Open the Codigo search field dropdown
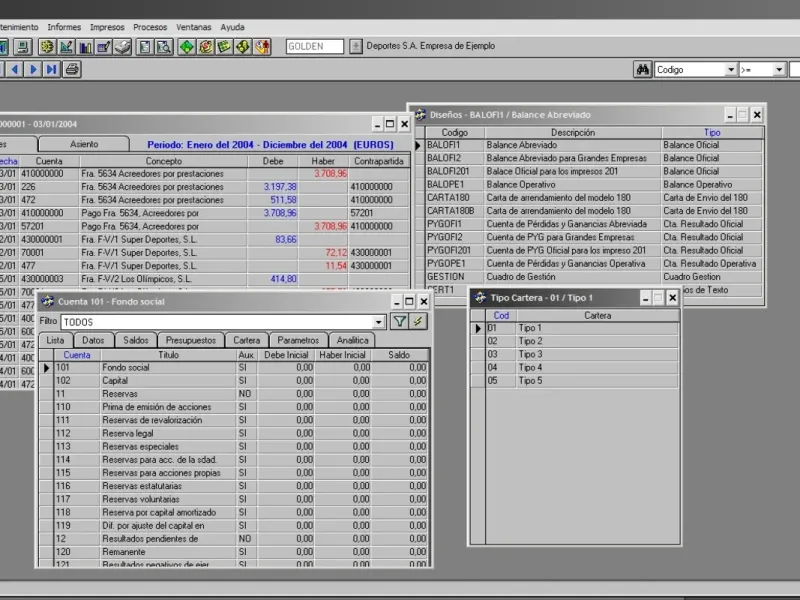Viewport: 800px width, 600px height. [730, 70]
